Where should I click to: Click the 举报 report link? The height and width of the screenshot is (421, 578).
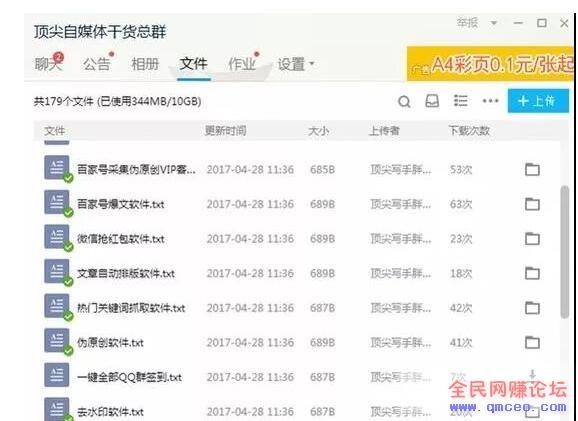coord(467,23)
